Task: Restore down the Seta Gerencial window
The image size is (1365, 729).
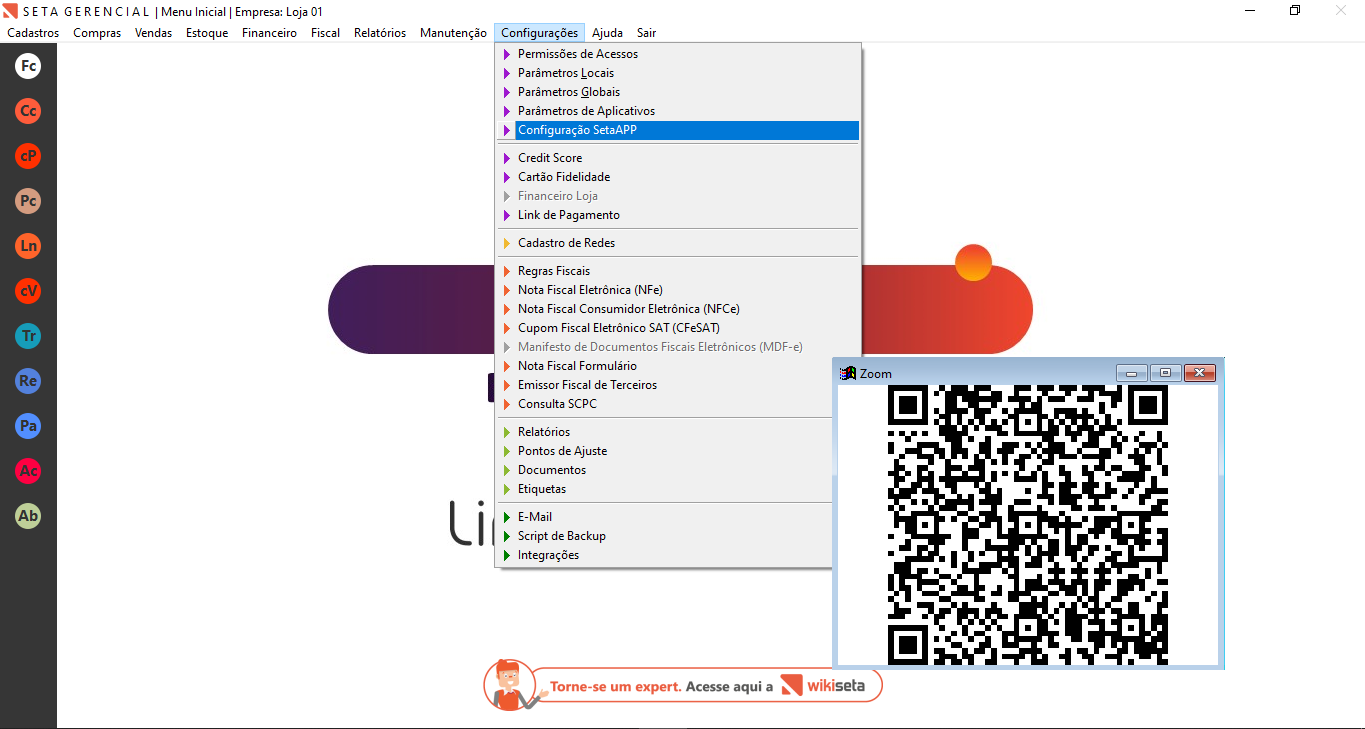Action: tap(1296, 10)
